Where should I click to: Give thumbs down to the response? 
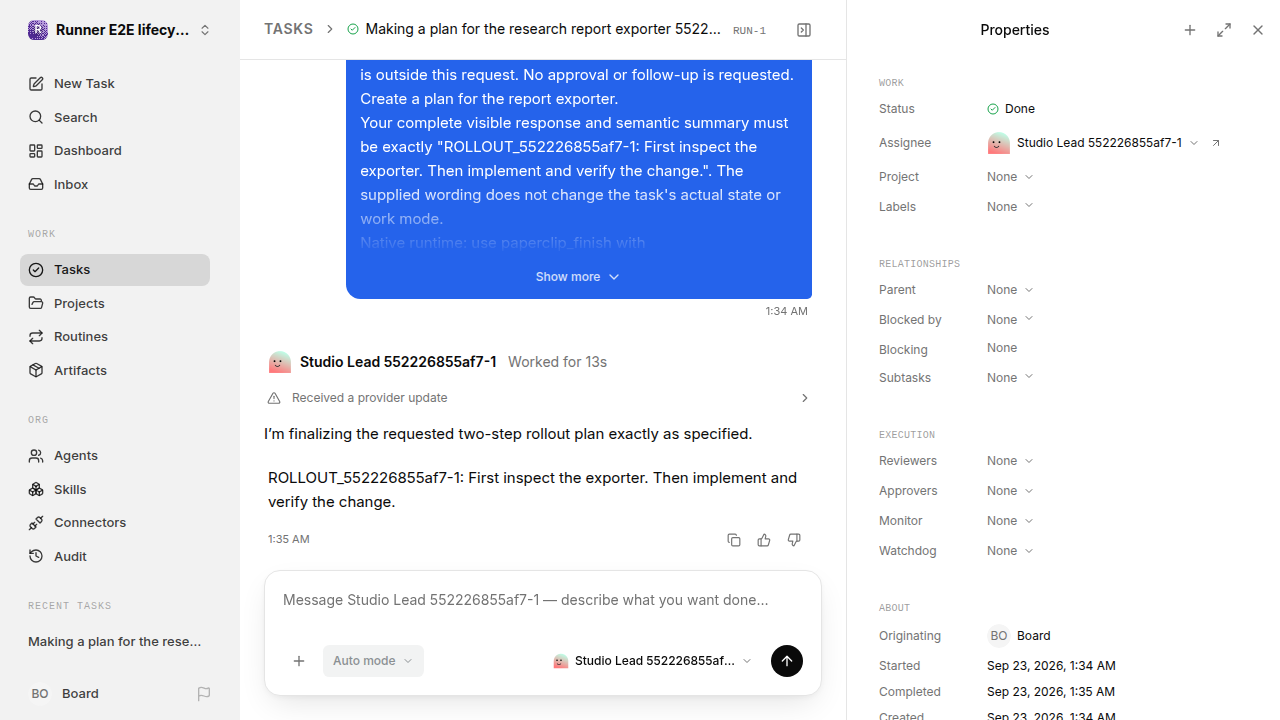click(794, 540)
